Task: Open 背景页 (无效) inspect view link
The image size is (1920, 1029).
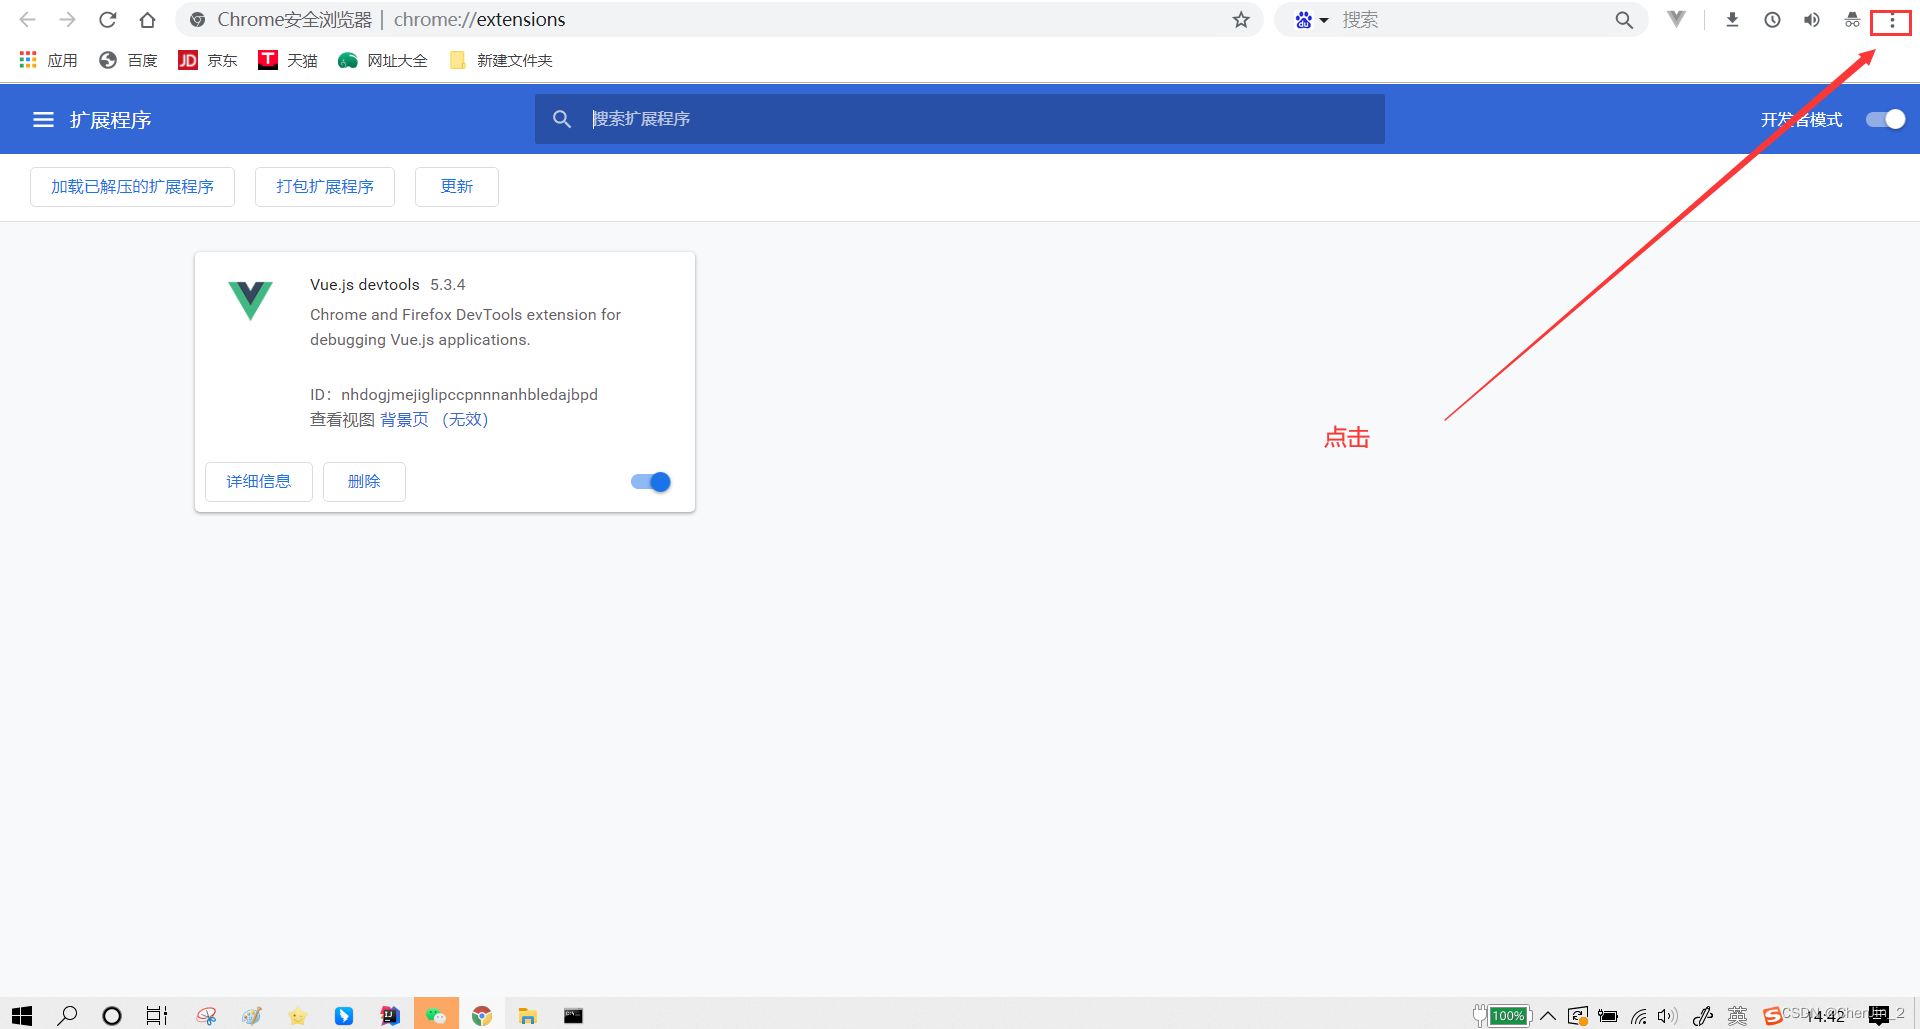Action: coord(434,420)
